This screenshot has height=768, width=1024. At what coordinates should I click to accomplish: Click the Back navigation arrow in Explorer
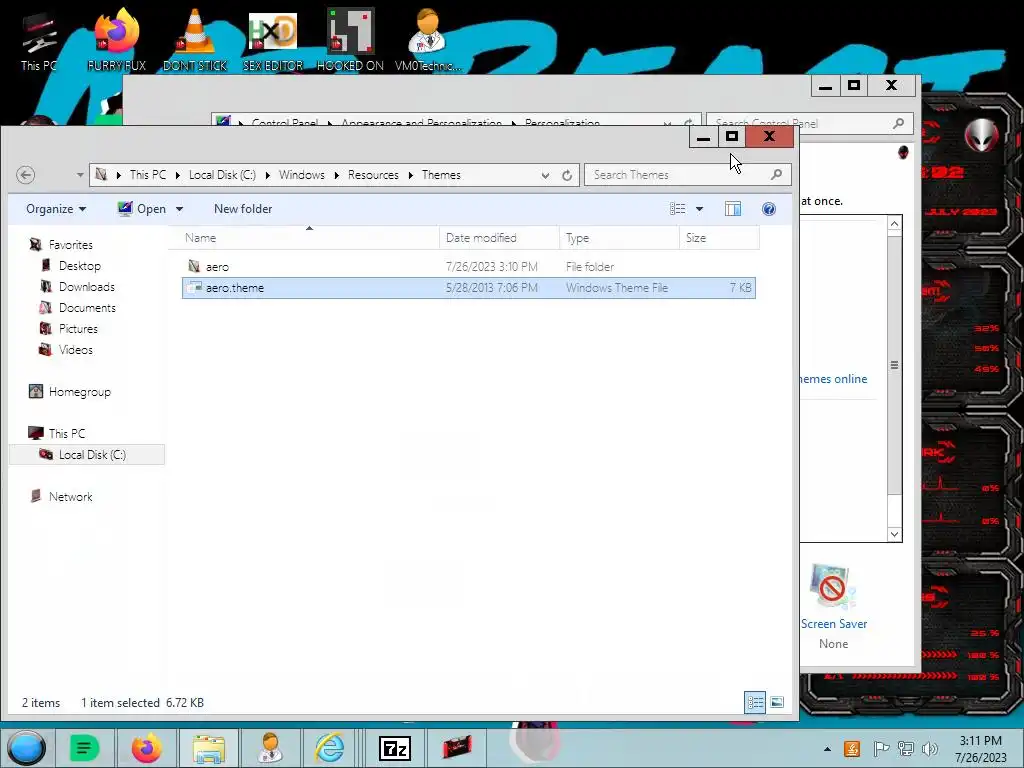(x=25, y=174)
